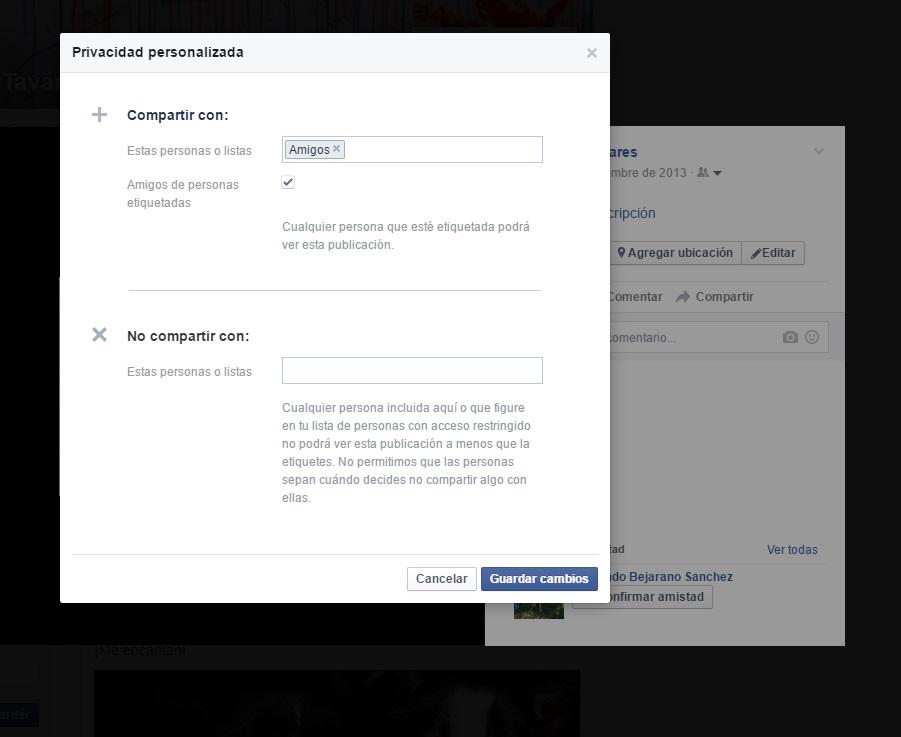Click the Comentar link
The image size is (901, 737).
[635, 297]
